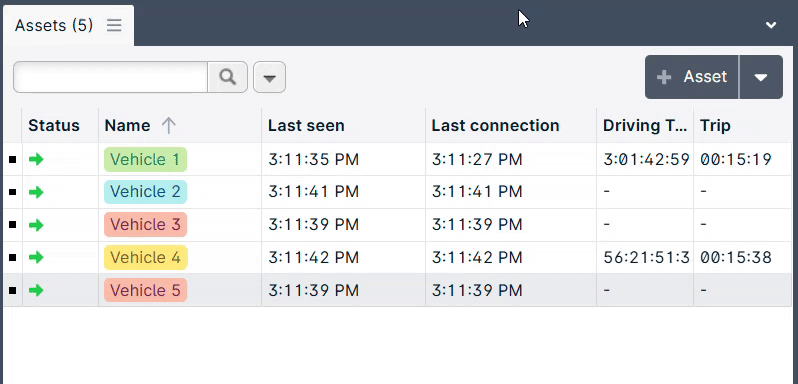The image size is (798, 384).
Task: Click Vehicle 2 green status arrow
Action: (36, 192)
